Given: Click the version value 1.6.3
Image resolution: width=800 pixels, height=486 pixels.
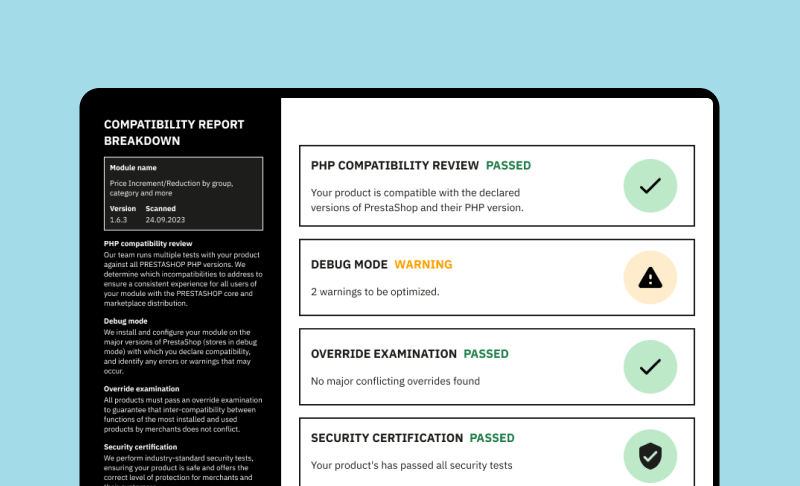Looking at the screenshot, I should tap(118, 220).
